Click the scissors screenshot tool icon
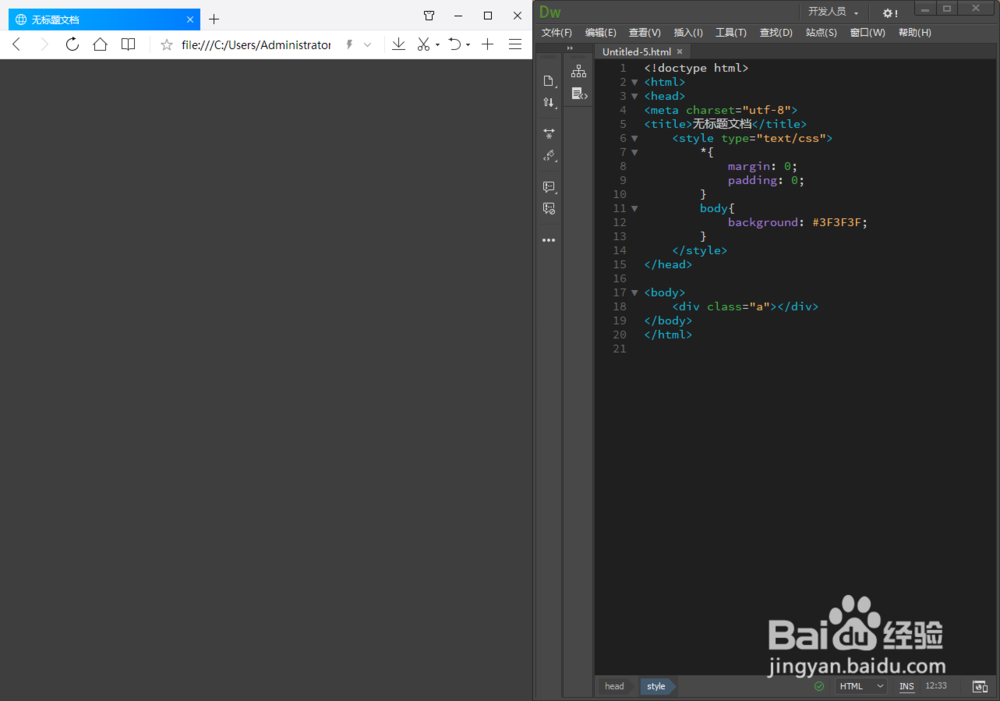Viewport: 1000px width, 701px height. point(423,44)
